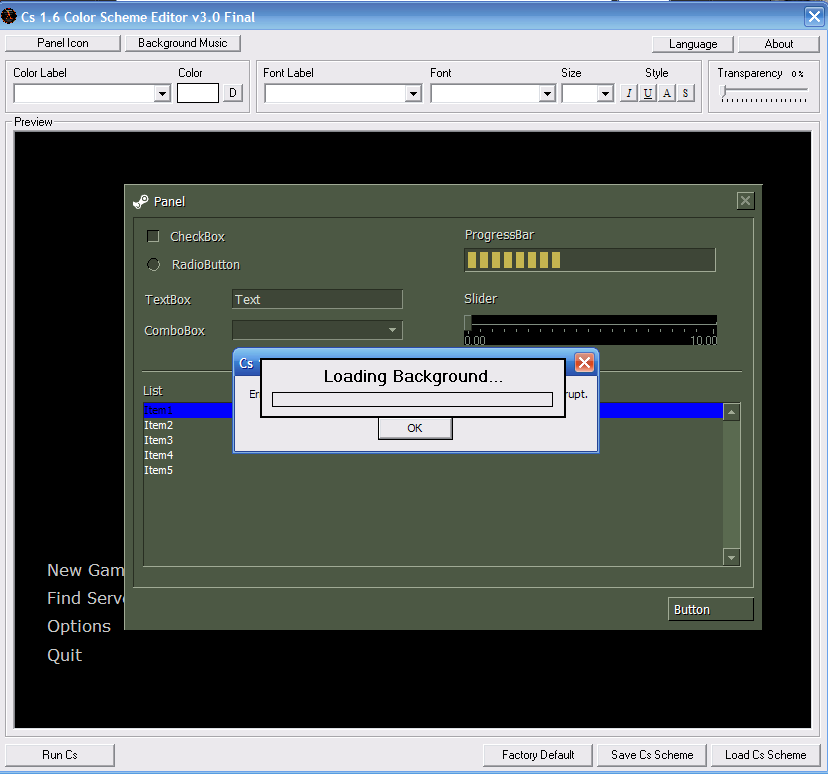
Task: Click the Panel Icon button
Action: [63, 43]
